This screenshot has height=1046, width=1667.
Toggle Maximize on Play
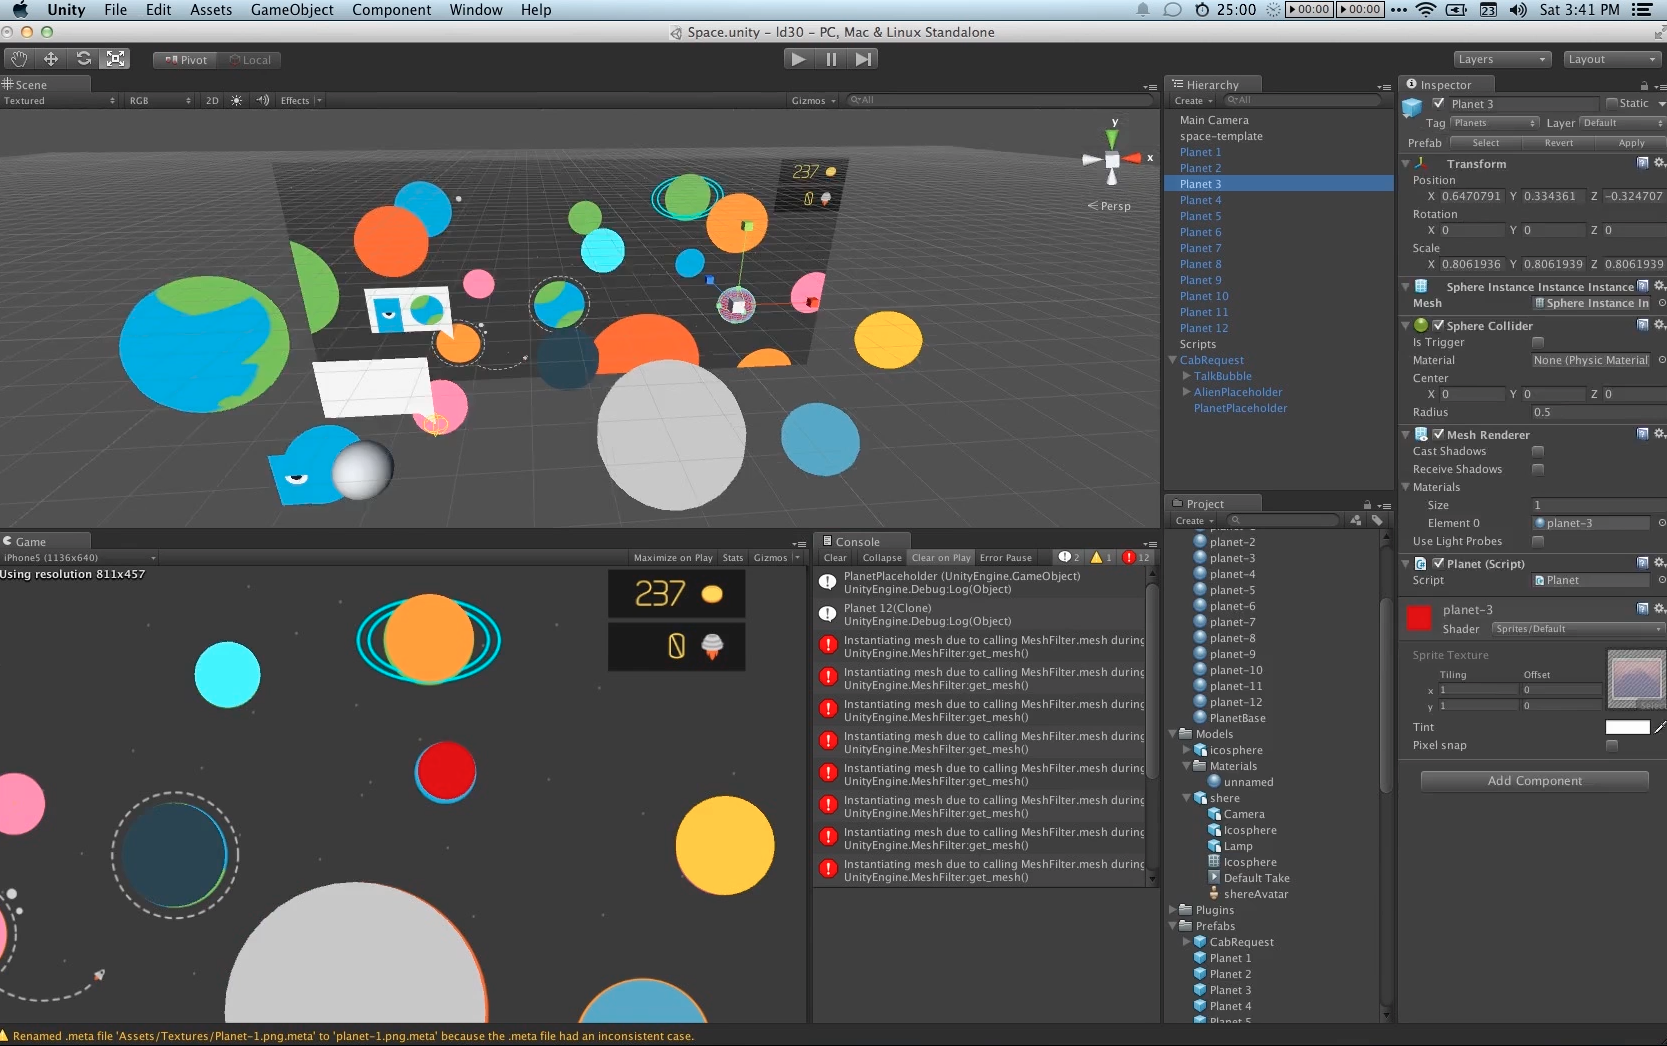[x=673, y=557]
